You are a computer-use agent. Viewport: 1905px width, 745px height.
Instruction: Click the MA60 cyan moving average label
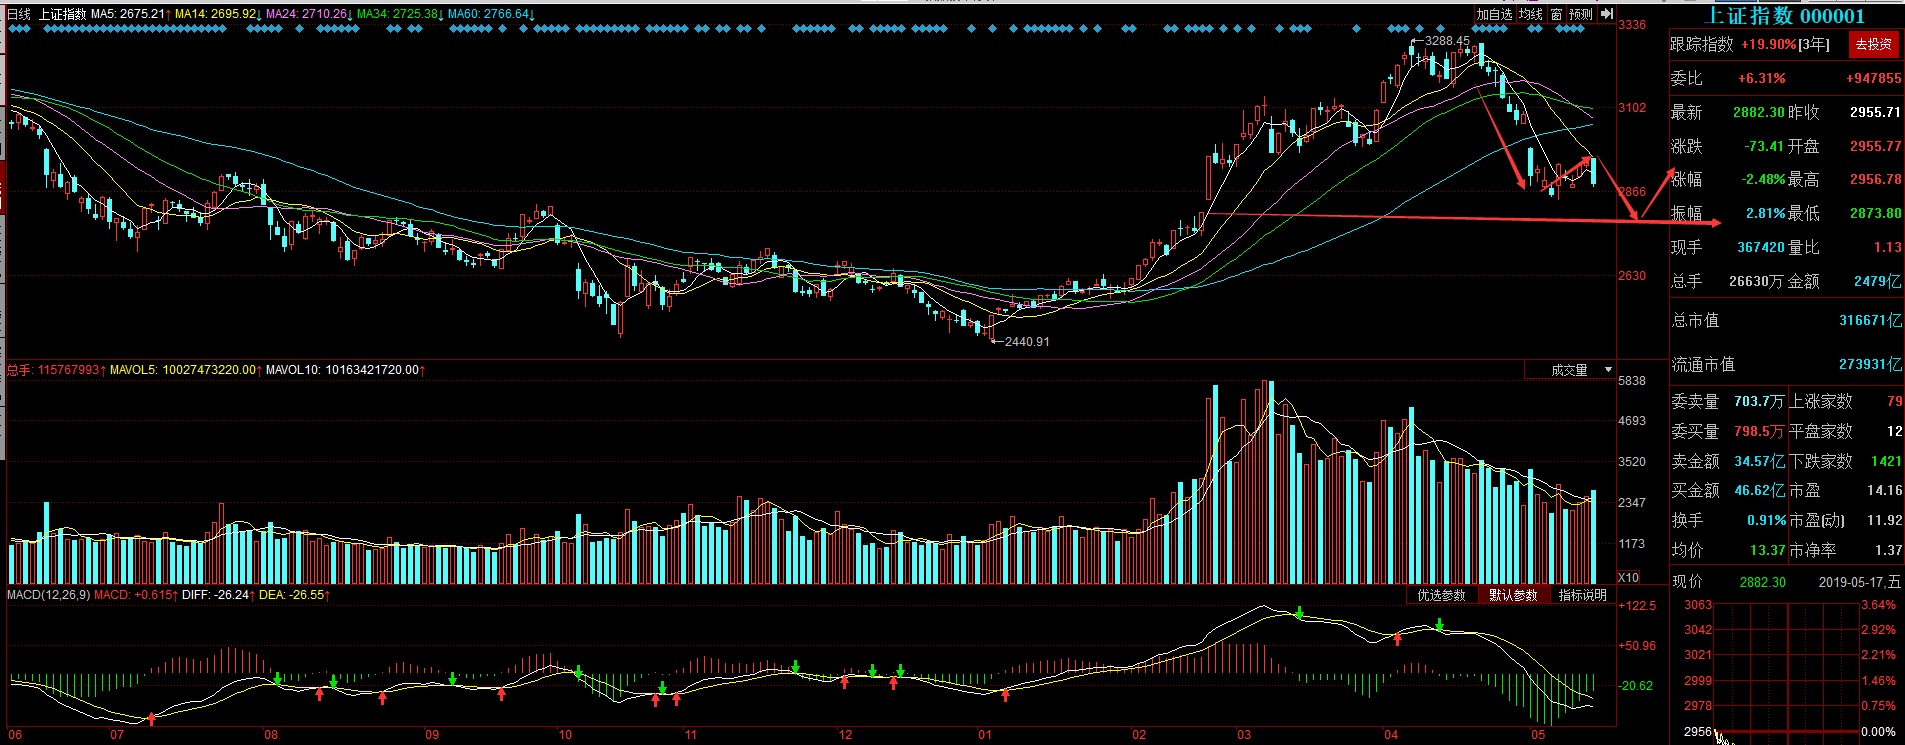pyautogui.click(x=490, y=14)
